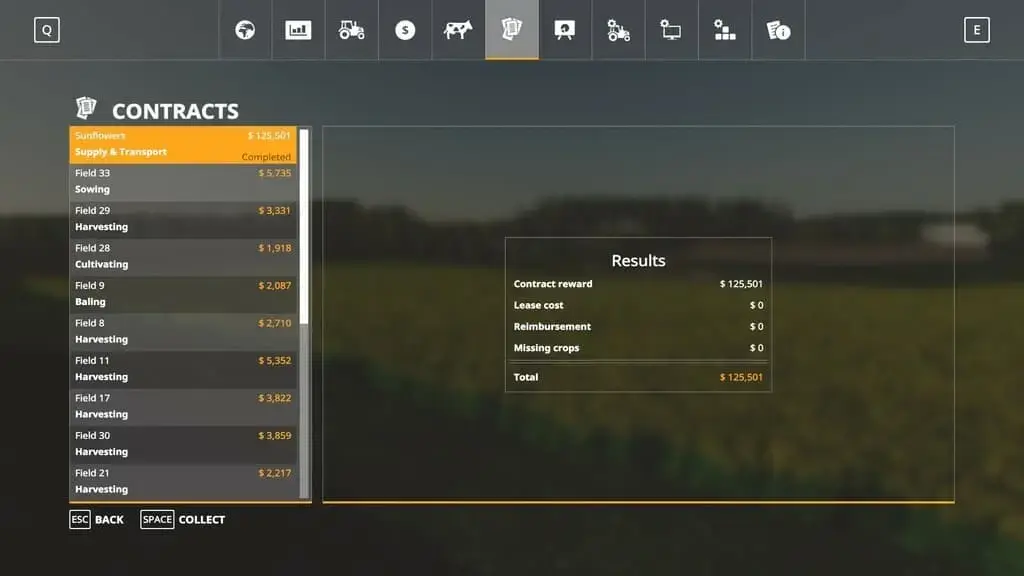Open the map globe icon tab
Image resolution: width=1024 pixels, height=576 pixels.
coord(245,30)
